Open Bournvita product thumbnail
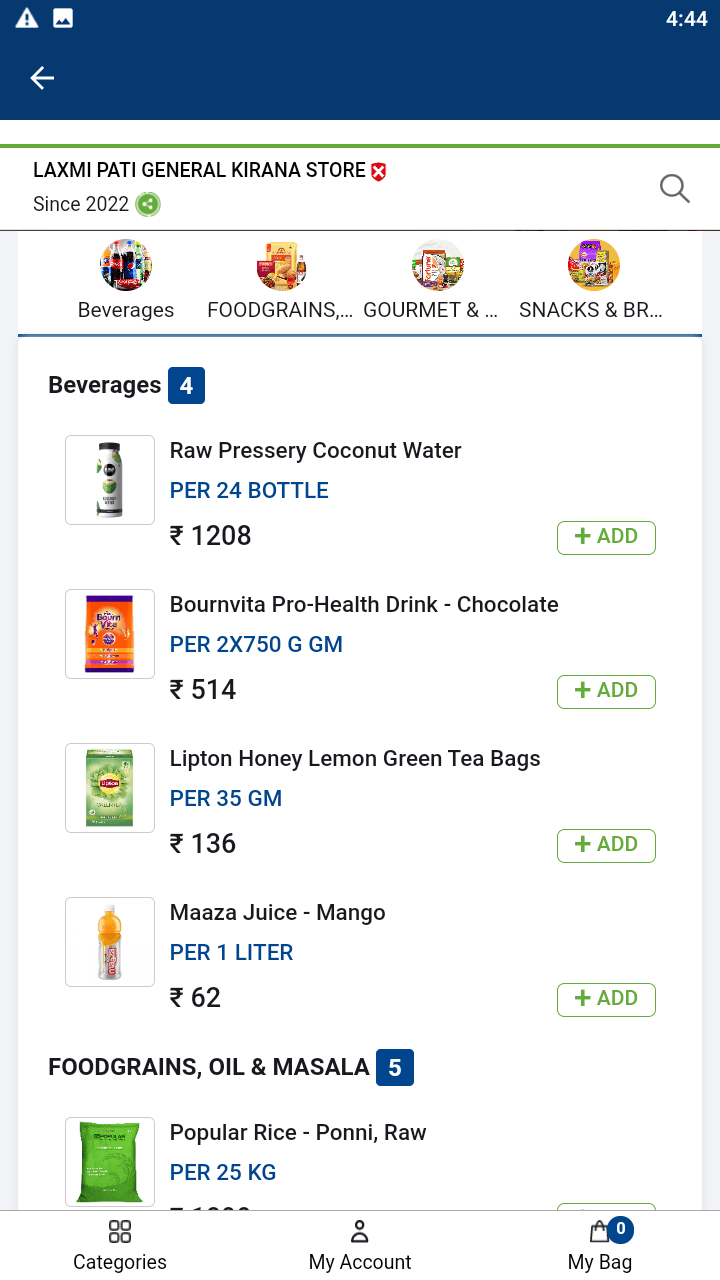Screen dimensions: 720x1280 [x=110, y=634]
